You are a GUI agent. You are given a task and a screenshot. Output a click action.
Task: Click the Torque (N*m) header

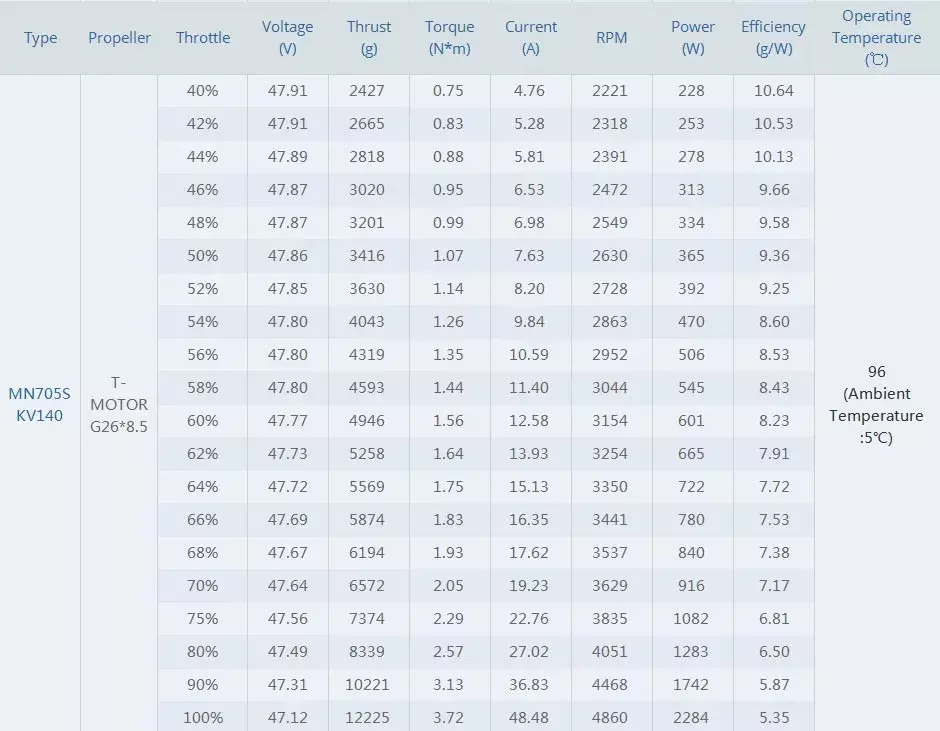point(449,38)
